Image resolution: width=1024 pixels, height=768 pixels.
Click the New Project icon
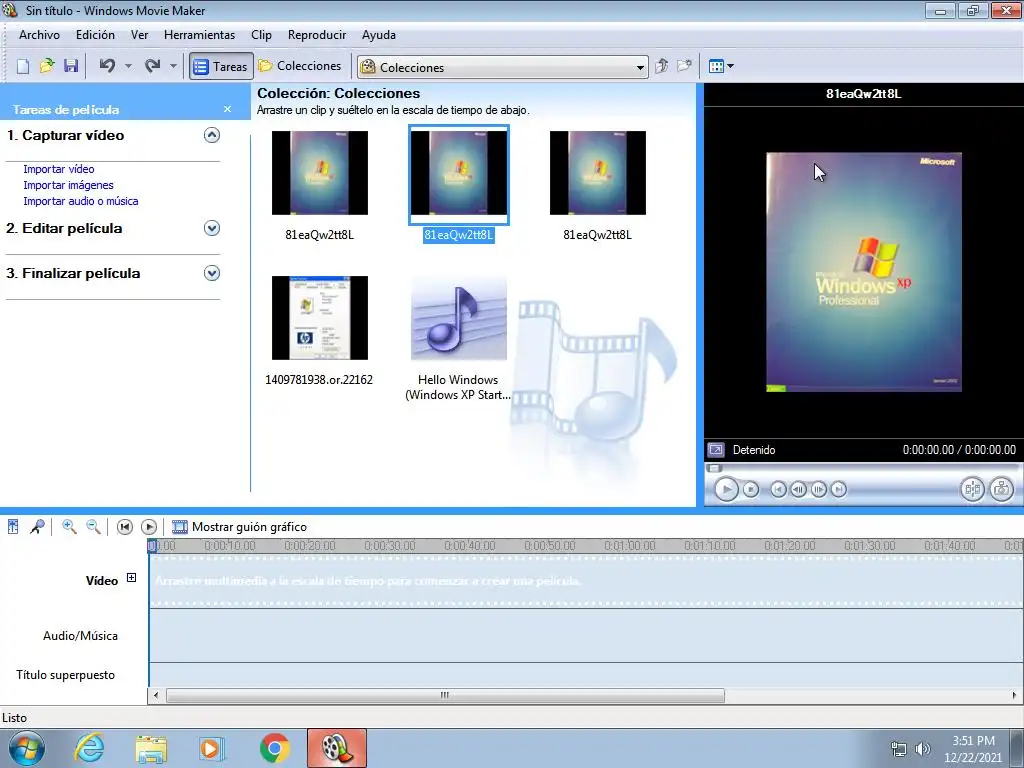pos(23,66)
